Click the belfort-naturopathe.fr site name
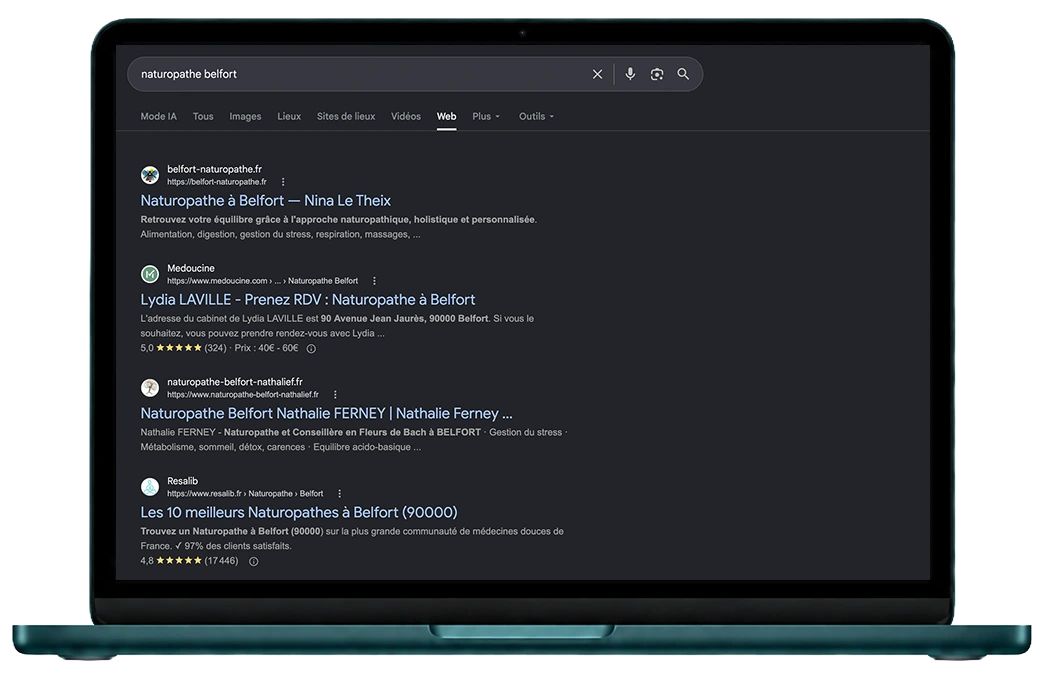 coord(214,169)
